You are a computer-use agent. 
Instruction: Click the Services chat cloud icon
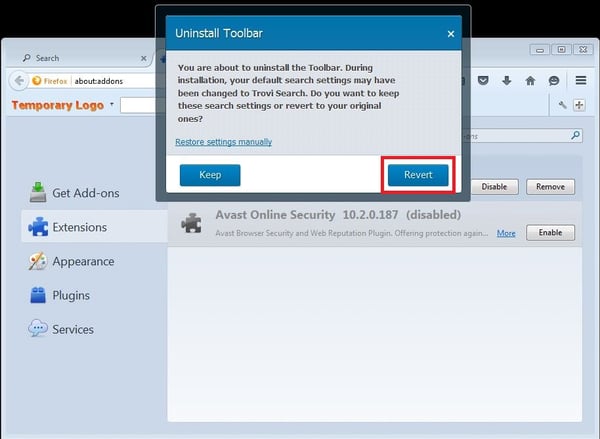38,329
